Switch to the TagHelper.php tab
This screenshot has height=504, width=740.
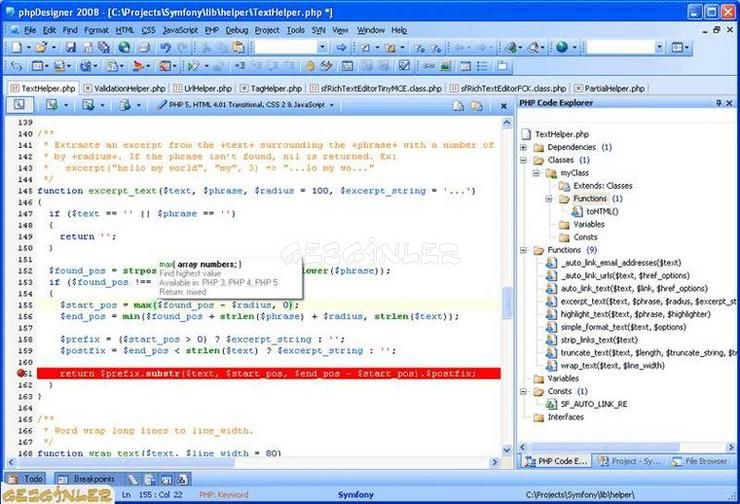tap(271, 88)
